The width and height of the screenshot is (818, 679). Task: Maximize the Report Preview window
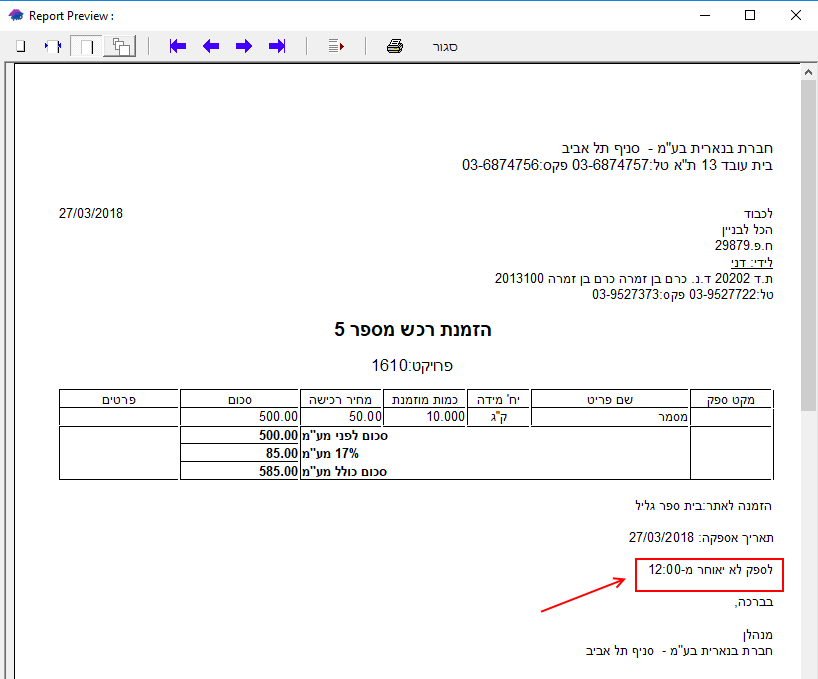pos(750,16)
